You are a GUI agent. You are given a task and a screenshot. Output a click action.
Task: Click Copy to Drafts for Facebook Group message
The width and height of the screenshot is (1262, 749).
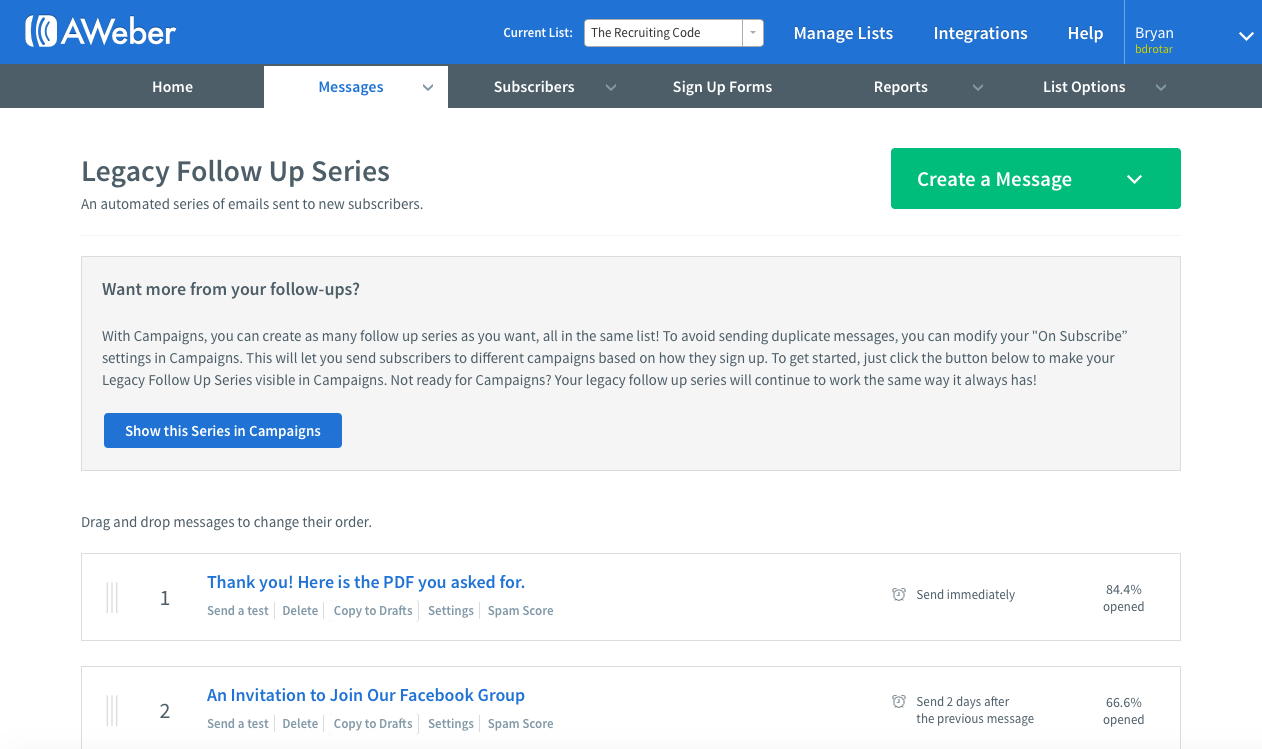point(373,724)
